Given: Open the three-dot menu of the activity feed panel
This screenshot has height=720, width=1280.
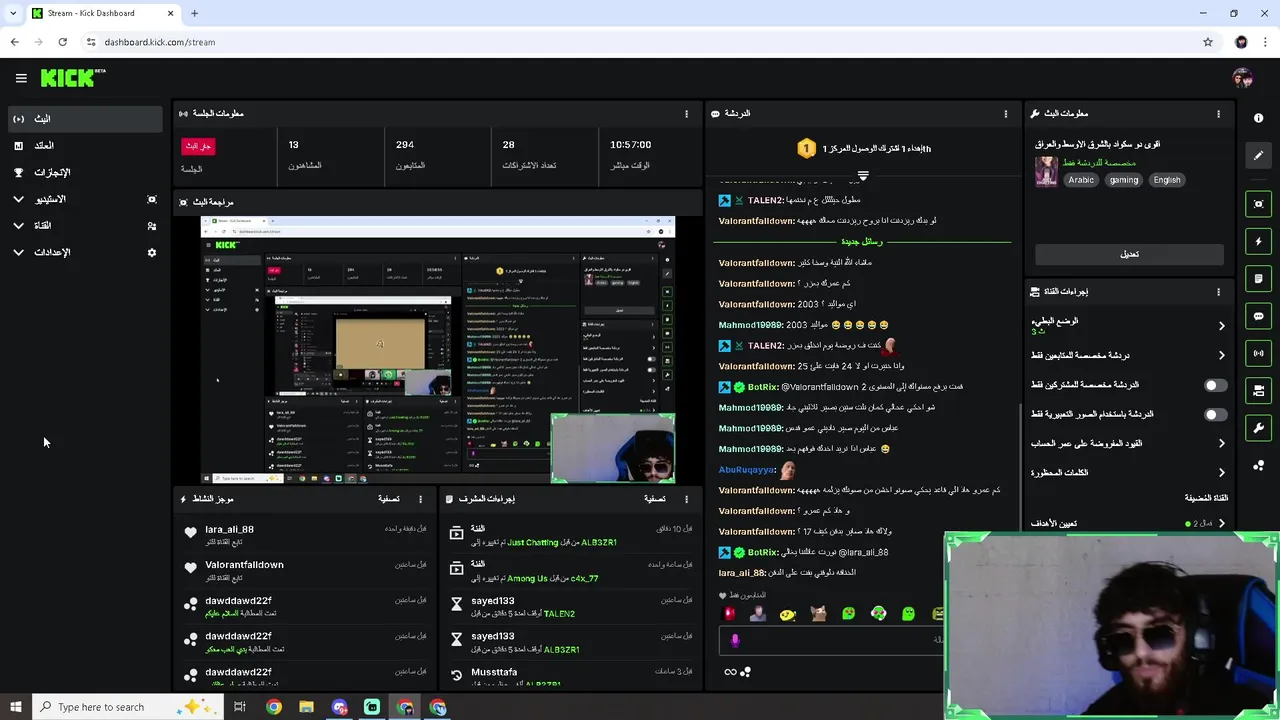Looking at the screenshot, I should pos(420,499).
